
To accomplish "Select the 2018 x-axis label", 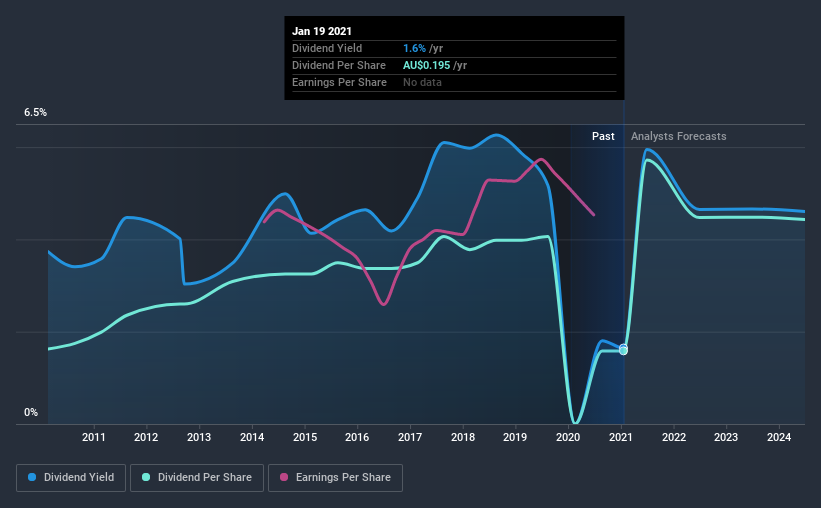I will pos(463,437).
